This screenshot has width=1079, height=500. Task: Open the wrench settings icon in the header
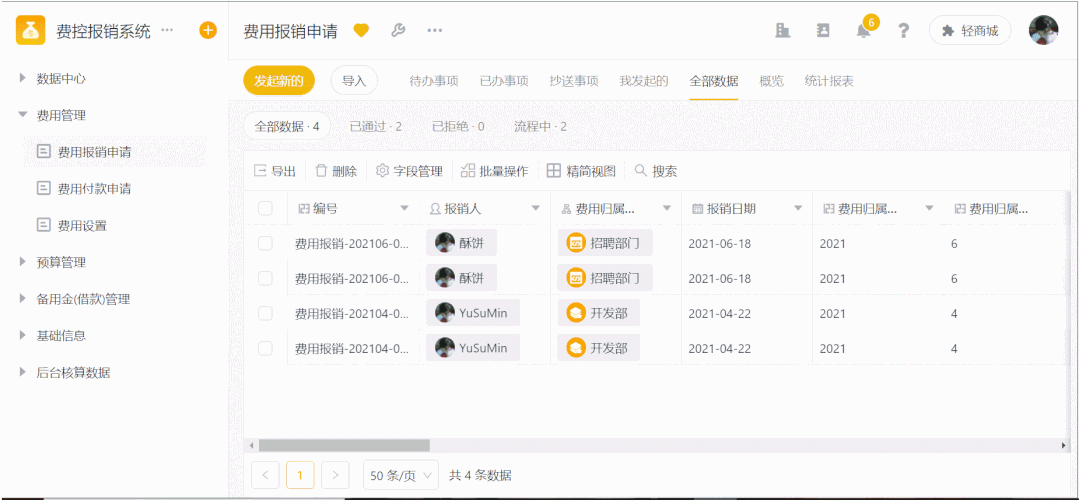398,30
